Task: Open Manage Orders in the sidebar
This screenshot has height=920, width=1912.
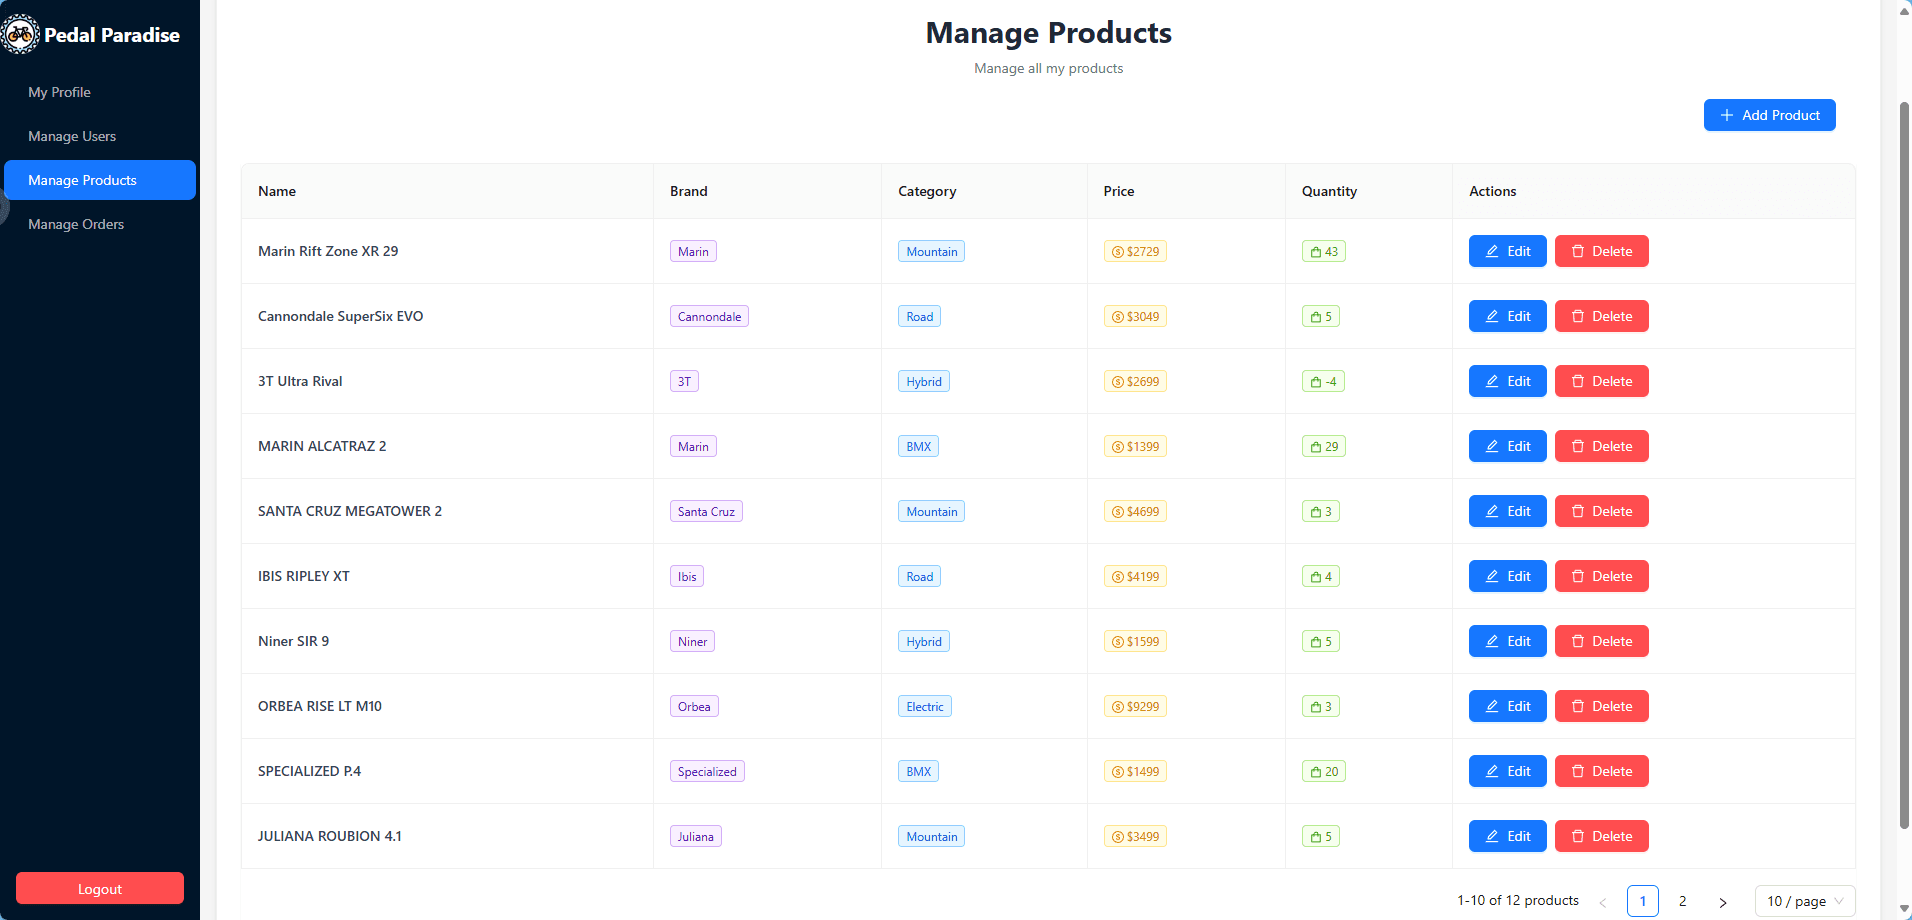Action: tap(76, 224)
